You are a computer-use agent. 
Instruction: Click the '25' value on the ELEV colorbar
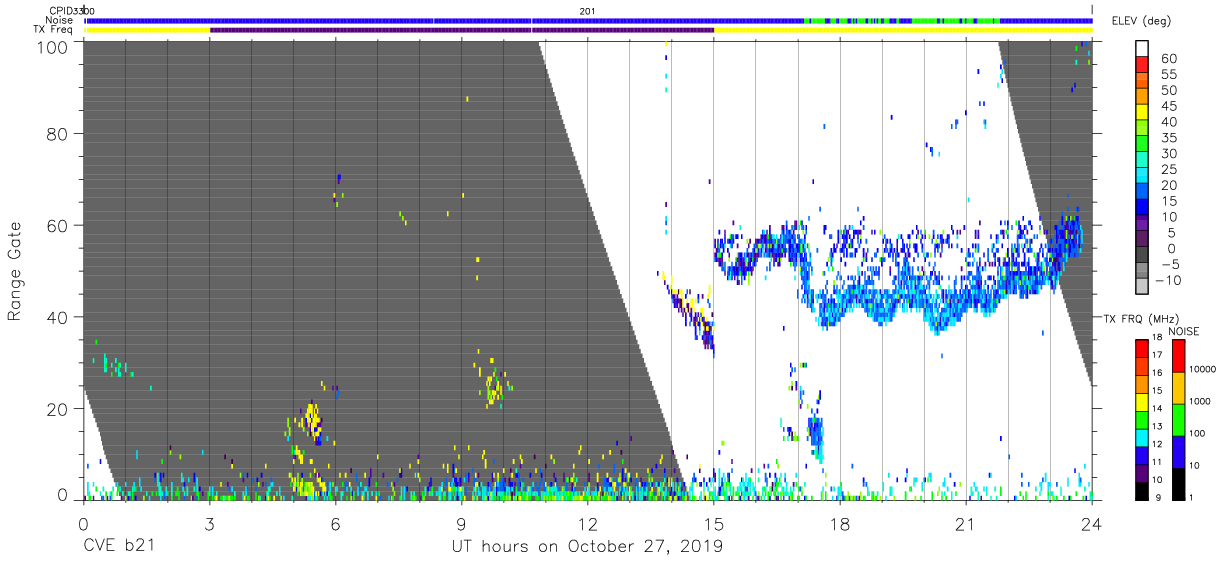1168,170
